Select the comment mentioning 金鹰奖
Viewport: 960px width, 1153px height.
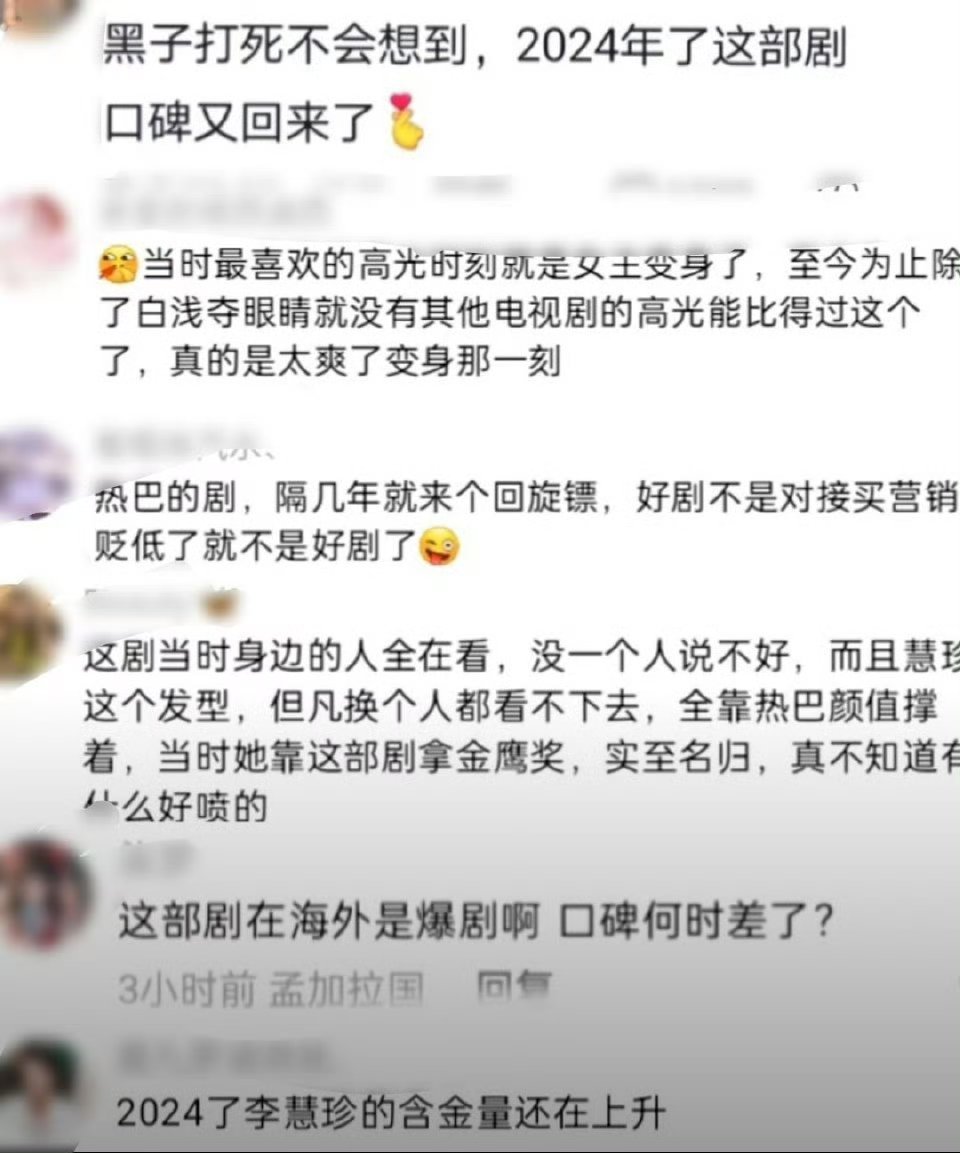(x=520, y=732)
